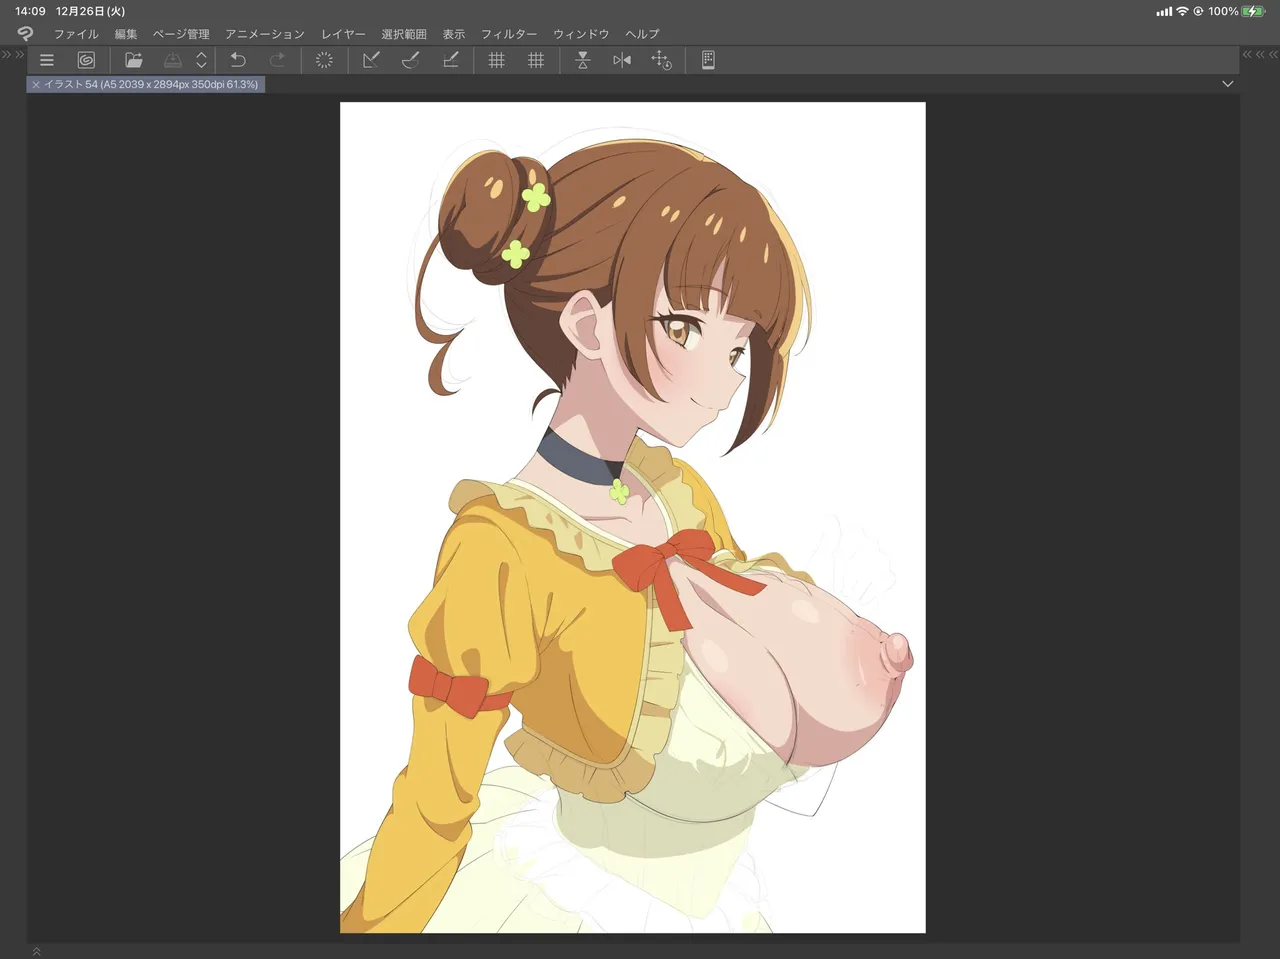Image resolution: width=1280 pixels, height=959 pixels.
Task: Click the flip vertical icon
Action: (583, 60)
